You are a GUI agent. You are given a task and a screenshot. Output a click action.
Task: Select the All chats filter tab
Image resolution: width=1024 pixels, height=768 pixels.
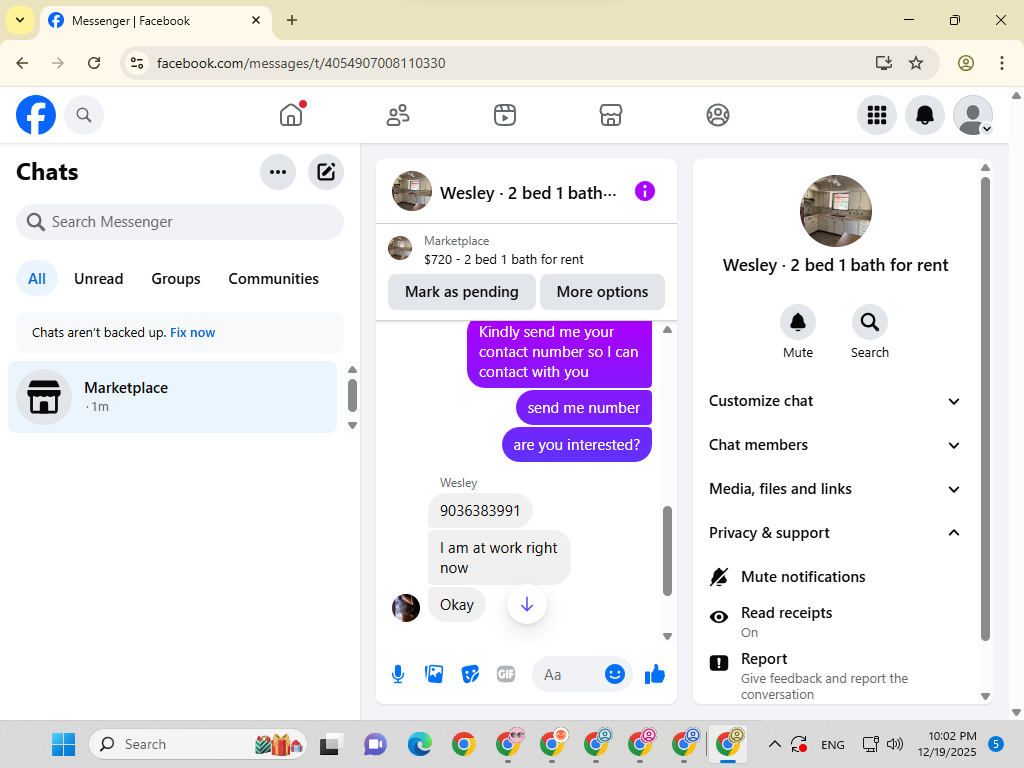pyautogui.click(x=37, y=279)
